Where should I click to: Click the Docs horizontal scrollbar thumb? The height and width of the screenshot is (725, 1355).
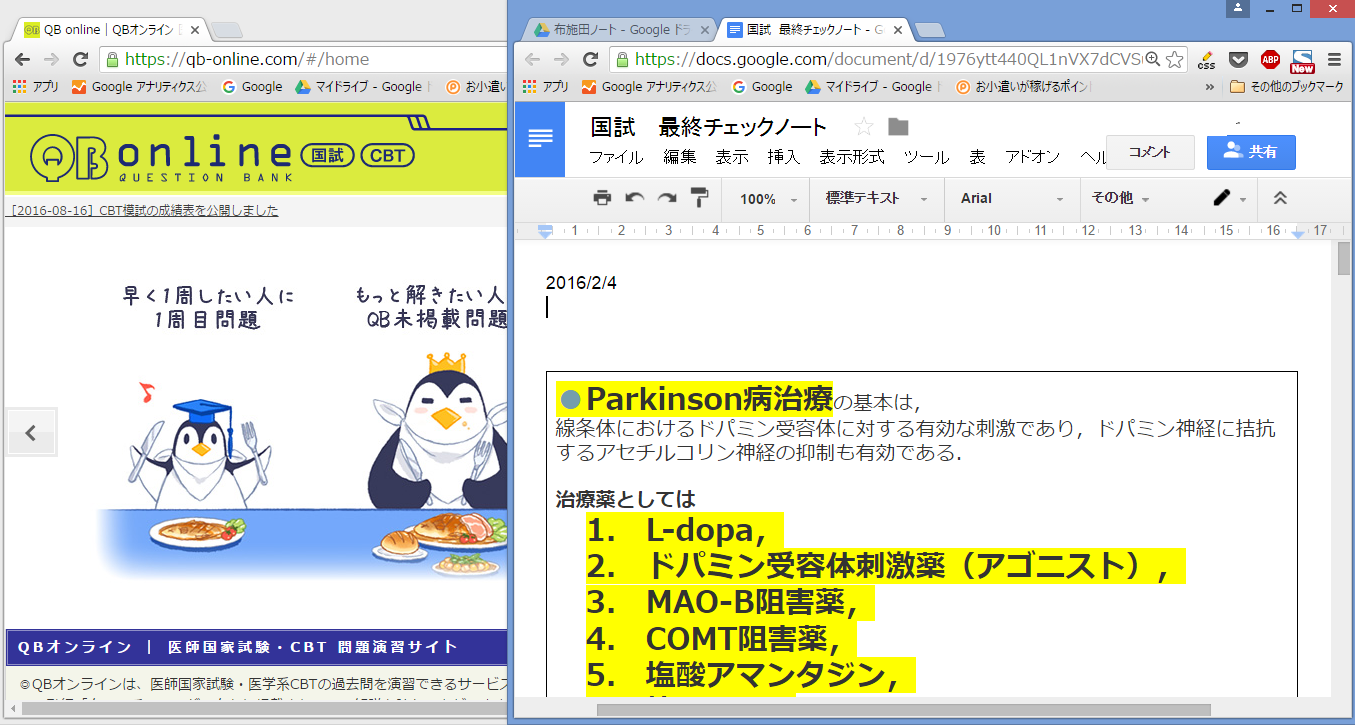pos(903,710)
